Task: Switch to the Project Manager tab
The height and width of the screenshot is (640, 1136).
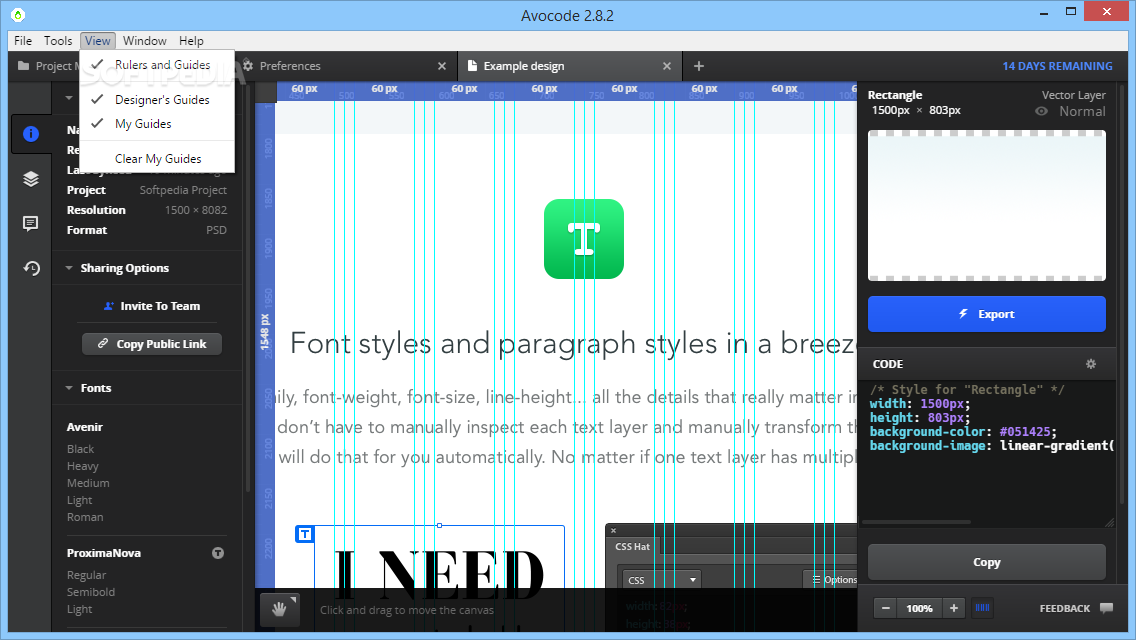Action: (x=48, y=66)
